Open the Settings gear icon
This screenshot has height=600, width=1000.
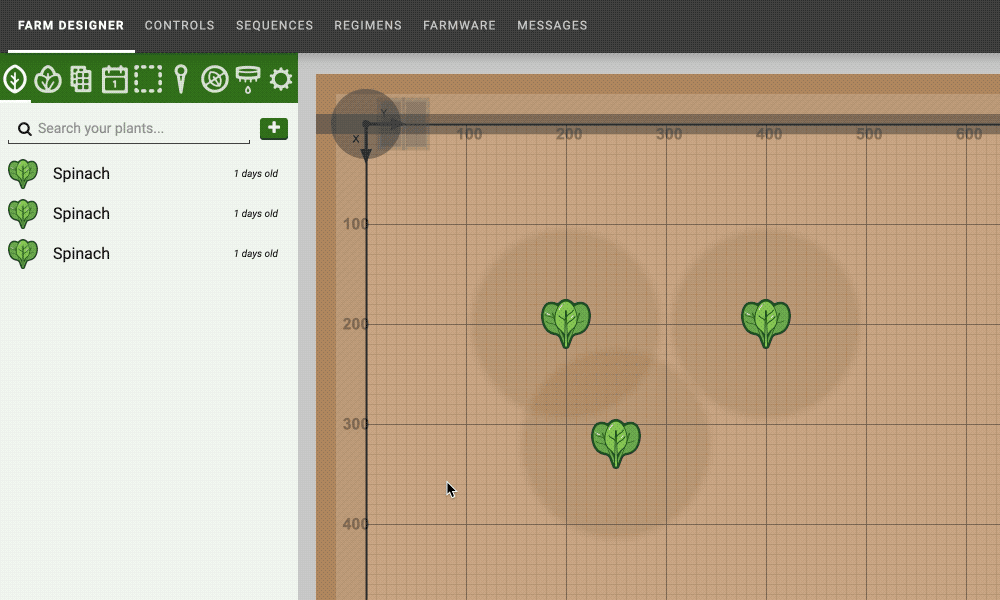281,79
